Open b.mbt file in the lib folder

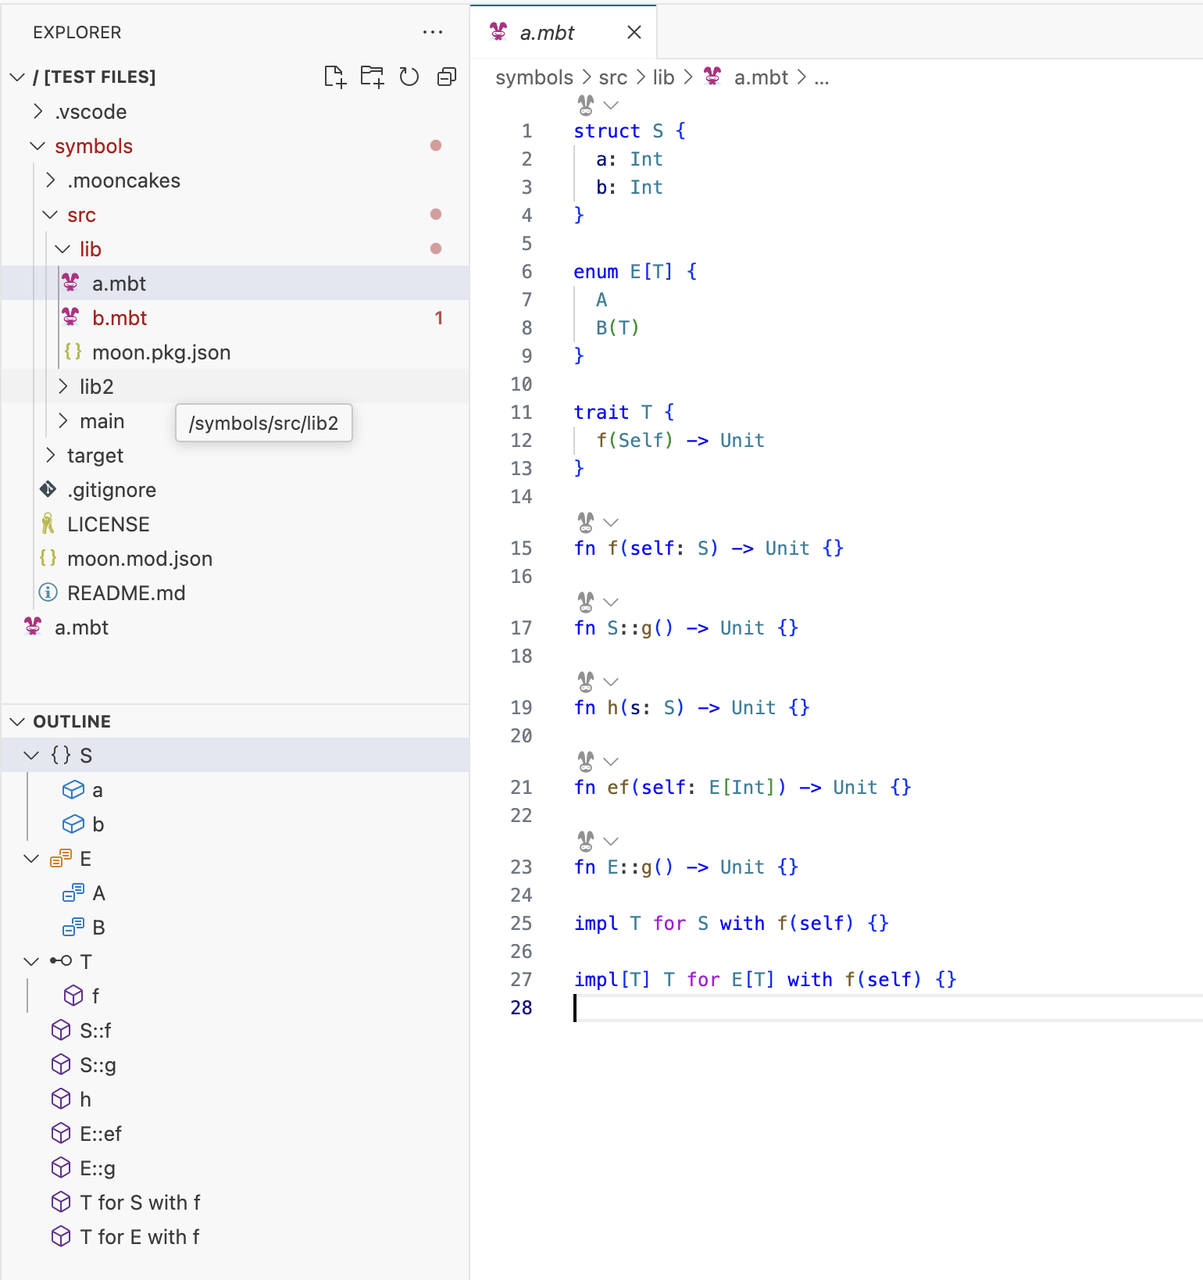pyautogui.click(x=119, y=318)
